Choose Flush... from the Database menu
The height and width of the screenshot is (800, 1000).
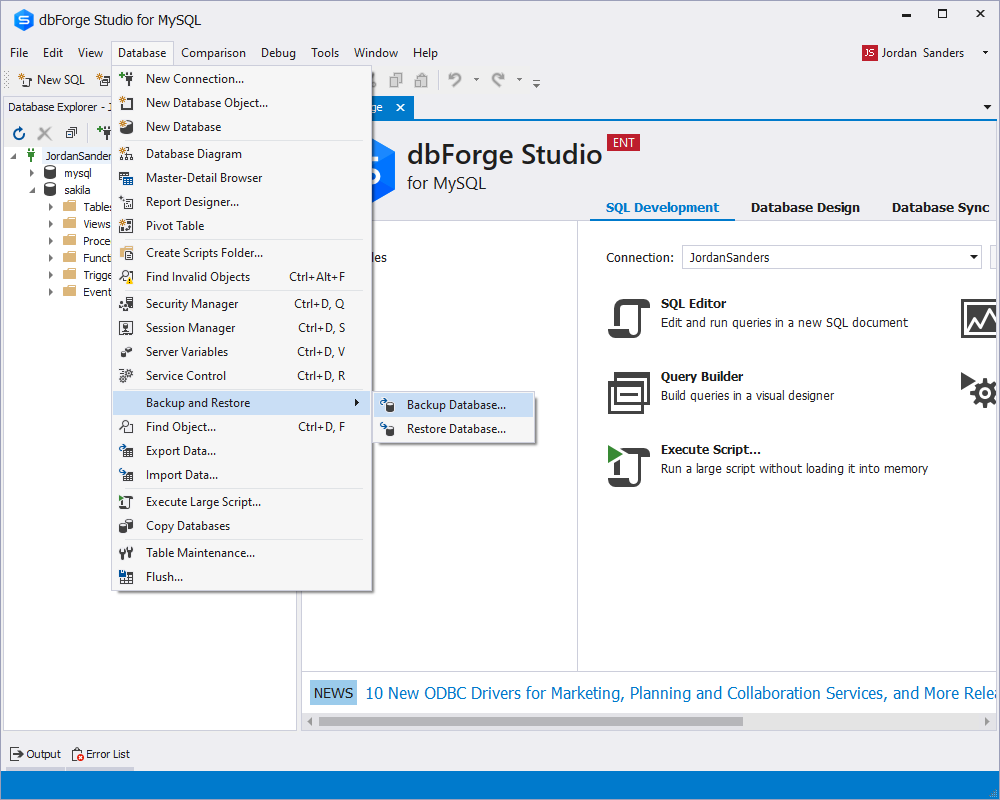241,577
